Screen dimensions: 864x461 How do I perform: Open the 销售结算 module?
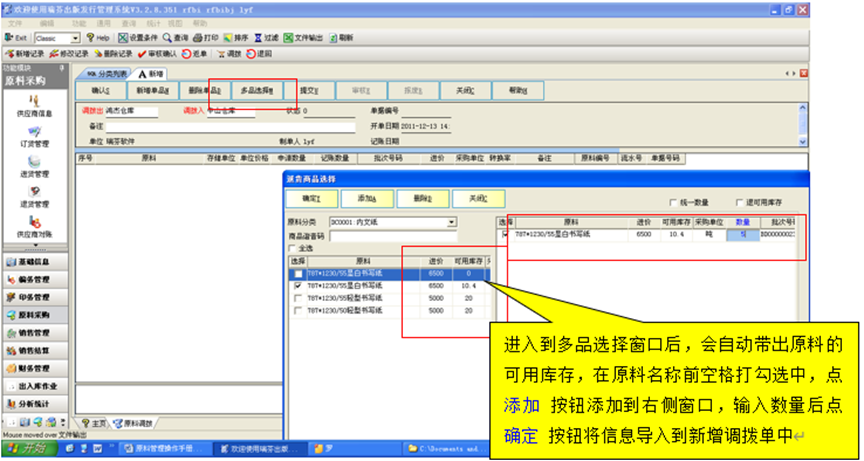click(x=35, y=351)
